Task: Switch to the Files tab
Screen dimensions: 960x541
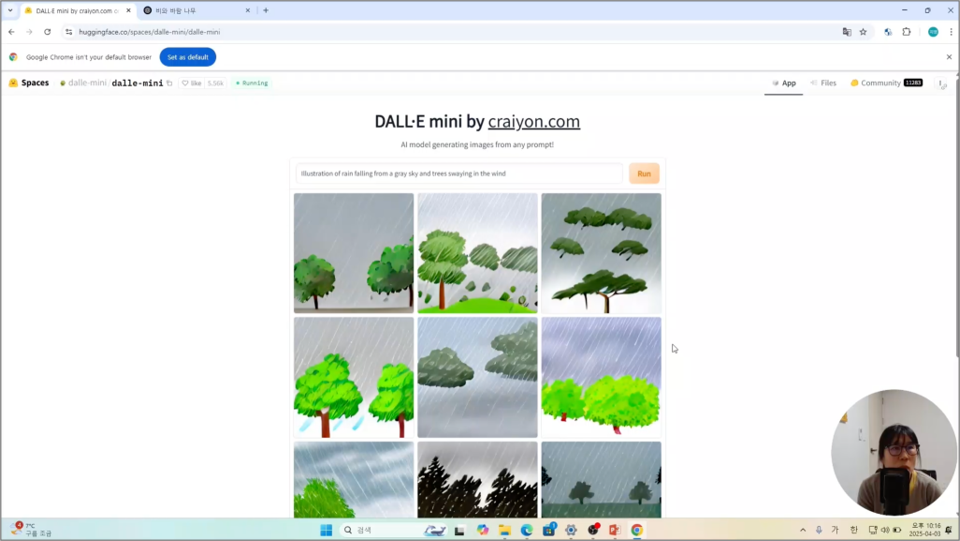Action: (823, 83)
